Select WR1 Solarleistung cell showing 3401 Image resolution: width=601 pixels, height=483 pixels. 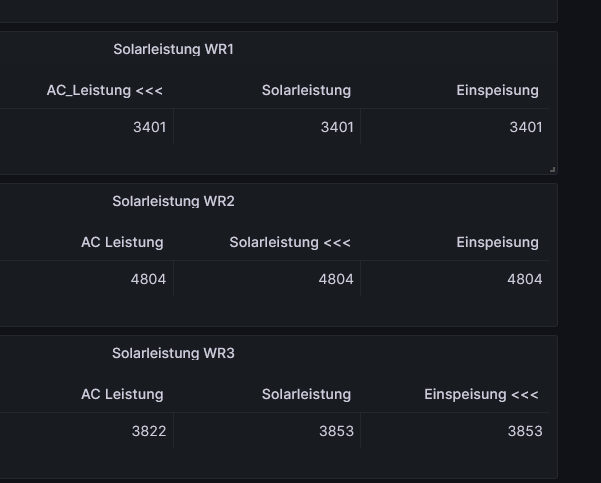[x=337, y=127]
